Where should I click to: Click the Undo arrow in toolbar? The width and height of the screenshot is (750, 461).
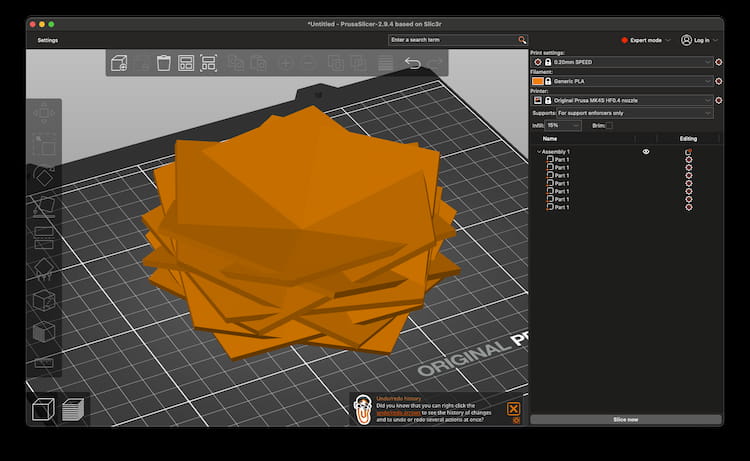tap(412, 63)
